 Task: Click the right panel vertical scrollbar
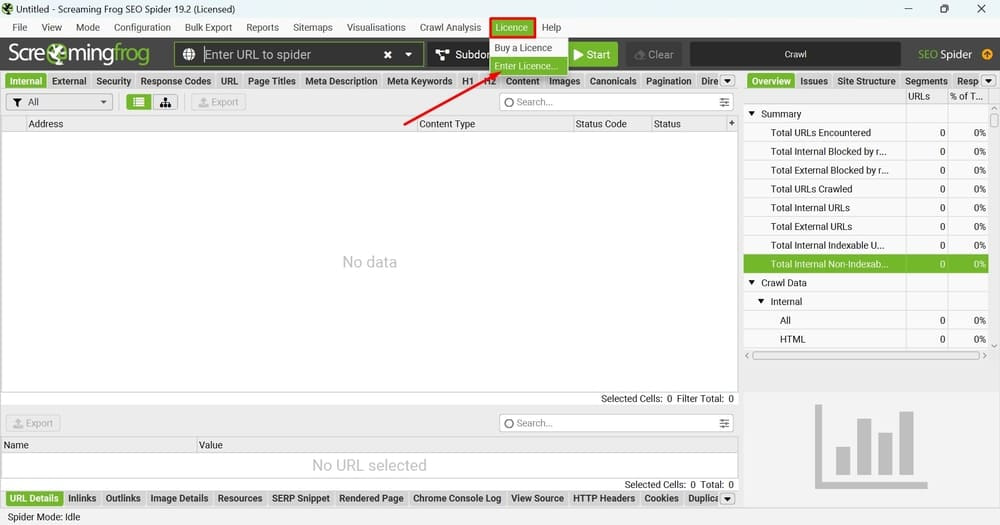click(994, 119)
